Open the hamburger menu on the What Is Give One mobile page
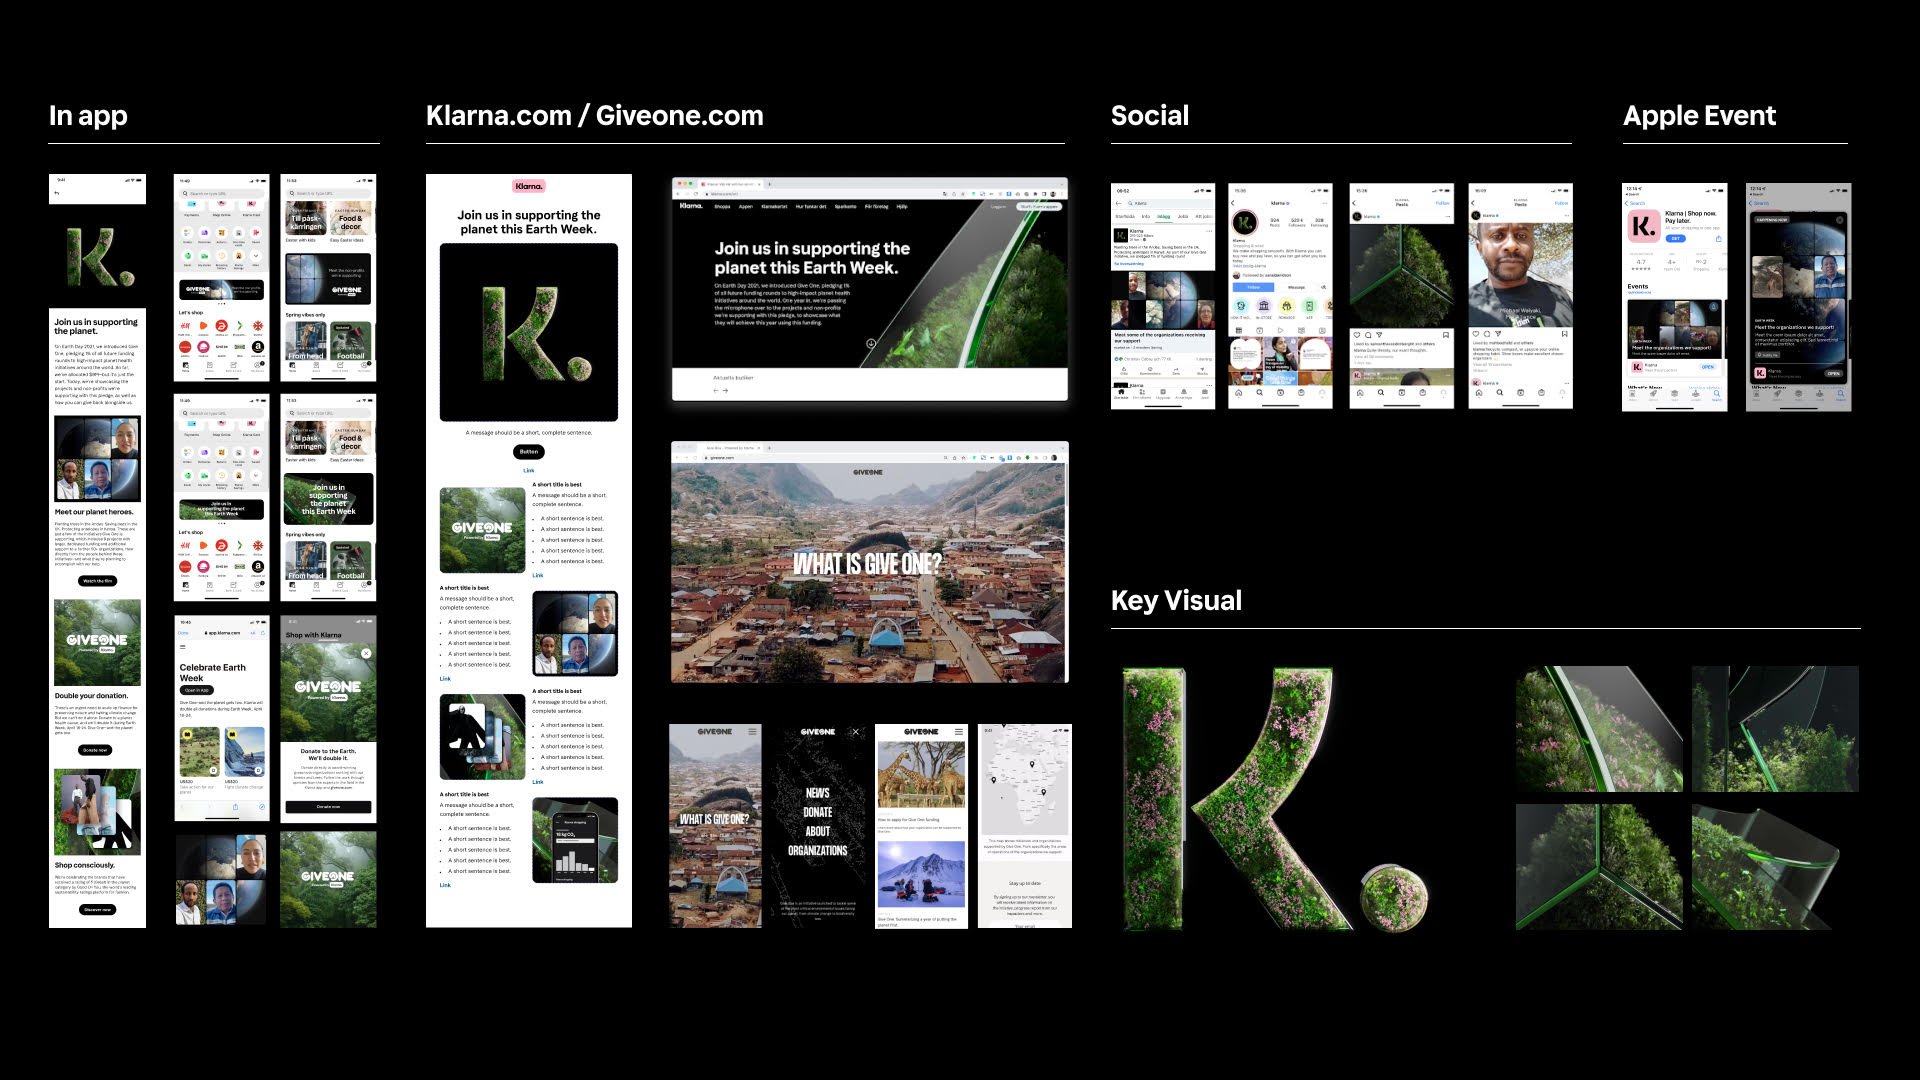The width and height of the screenshot is (1920, 1080). [x=754, y=732]
